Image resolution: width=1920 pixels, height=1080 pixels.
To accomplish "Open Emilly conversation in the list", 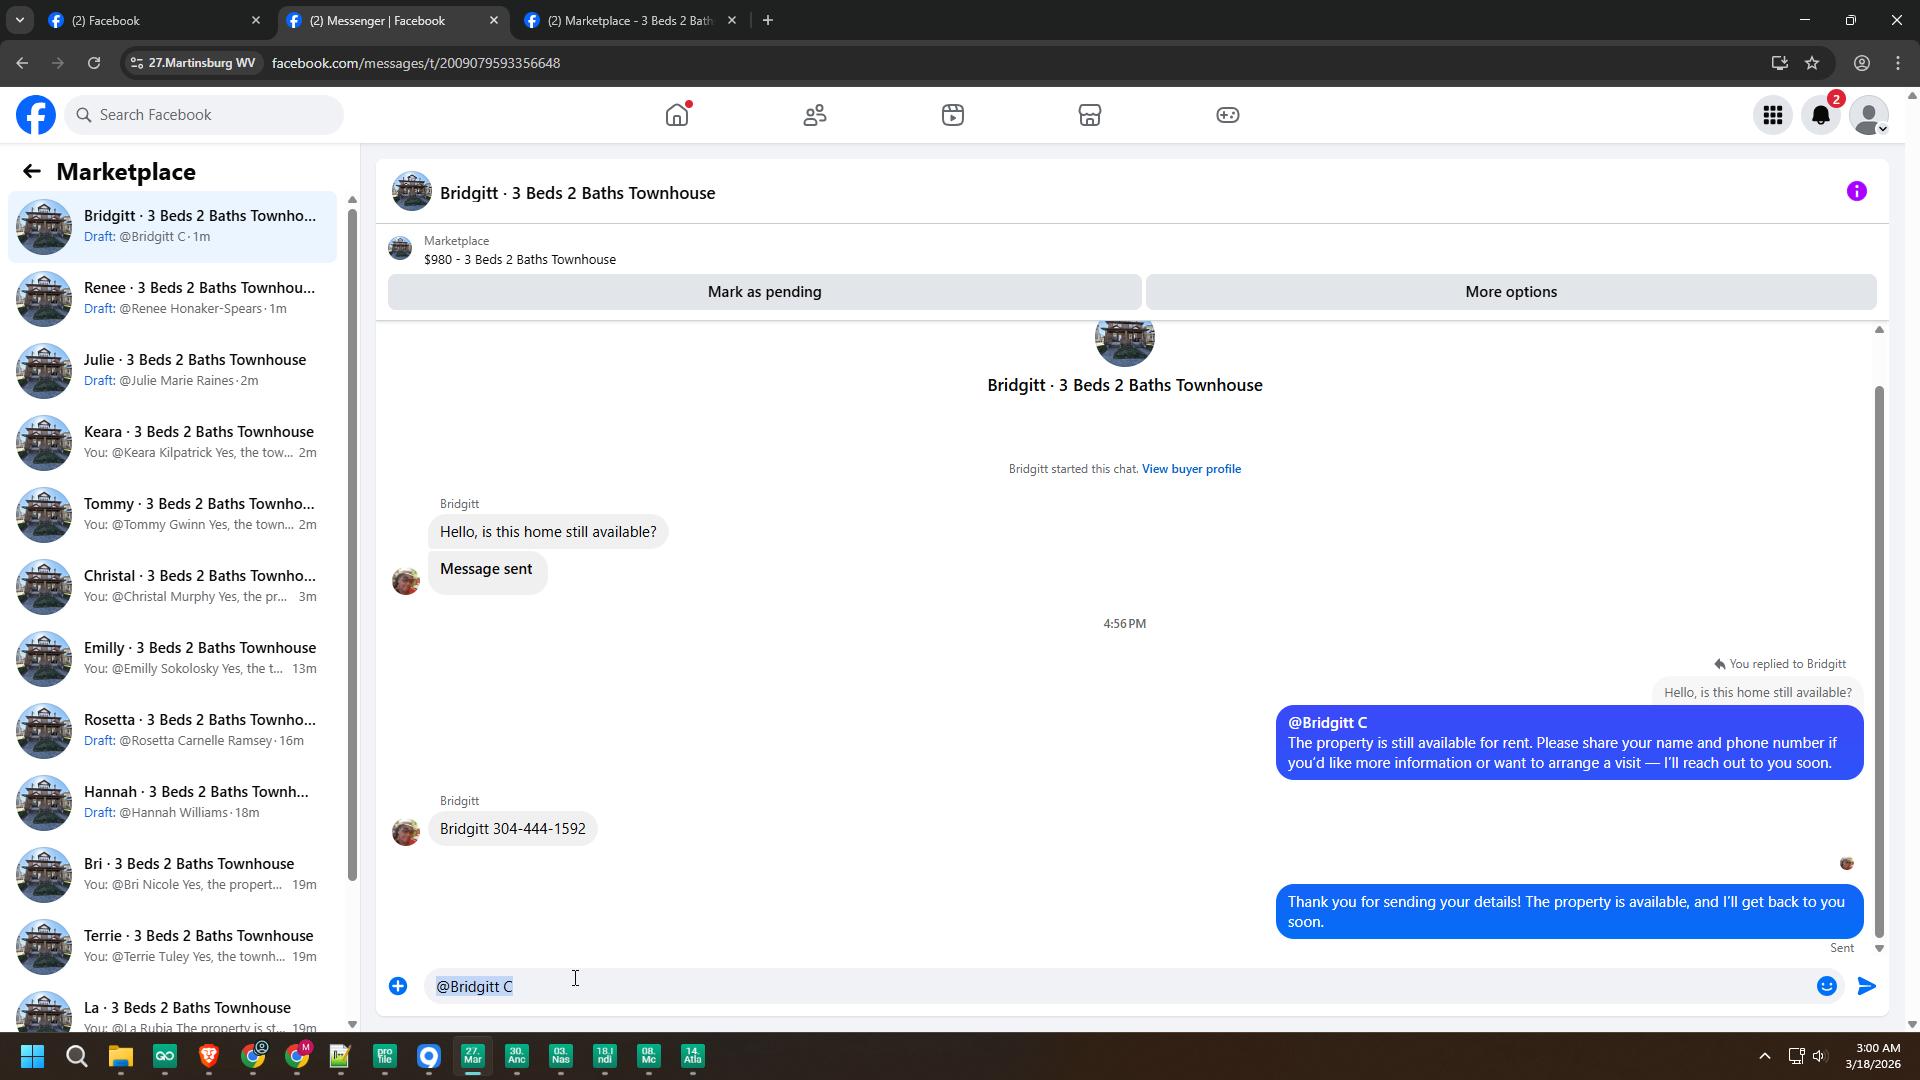I will (172, 658).
